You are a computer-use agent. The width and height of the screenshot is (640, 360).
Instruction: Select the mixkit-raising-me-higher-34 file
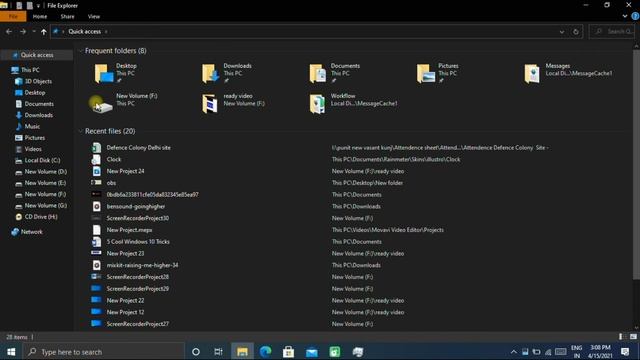[142, 265]
